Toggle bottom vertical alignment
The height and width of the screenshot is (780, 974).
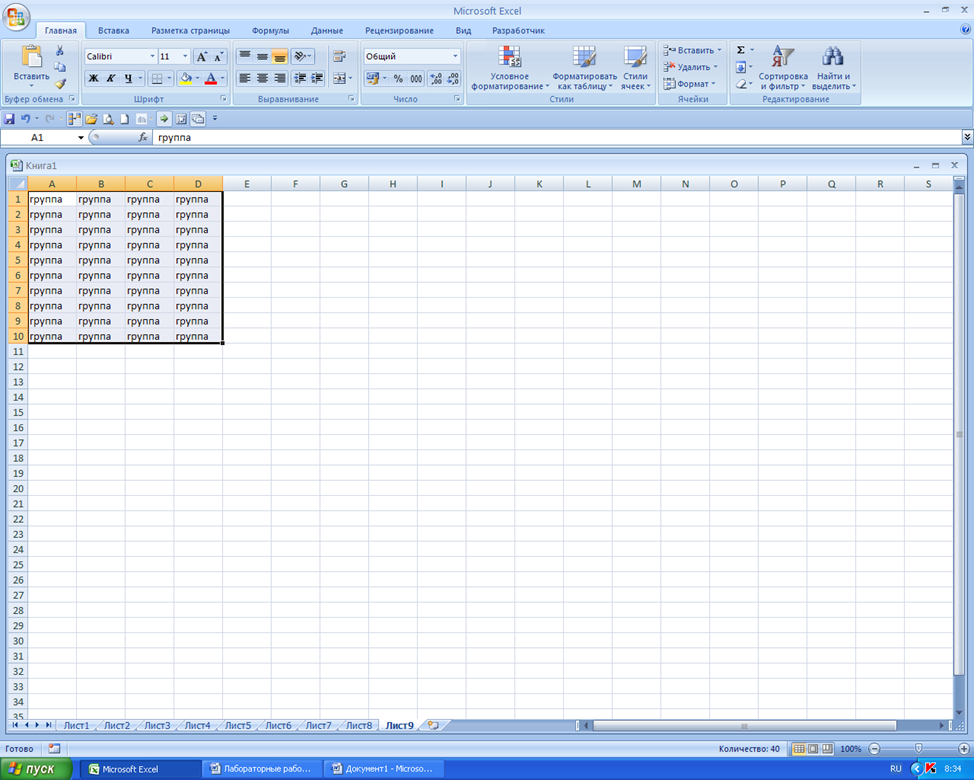coord(280,57)
